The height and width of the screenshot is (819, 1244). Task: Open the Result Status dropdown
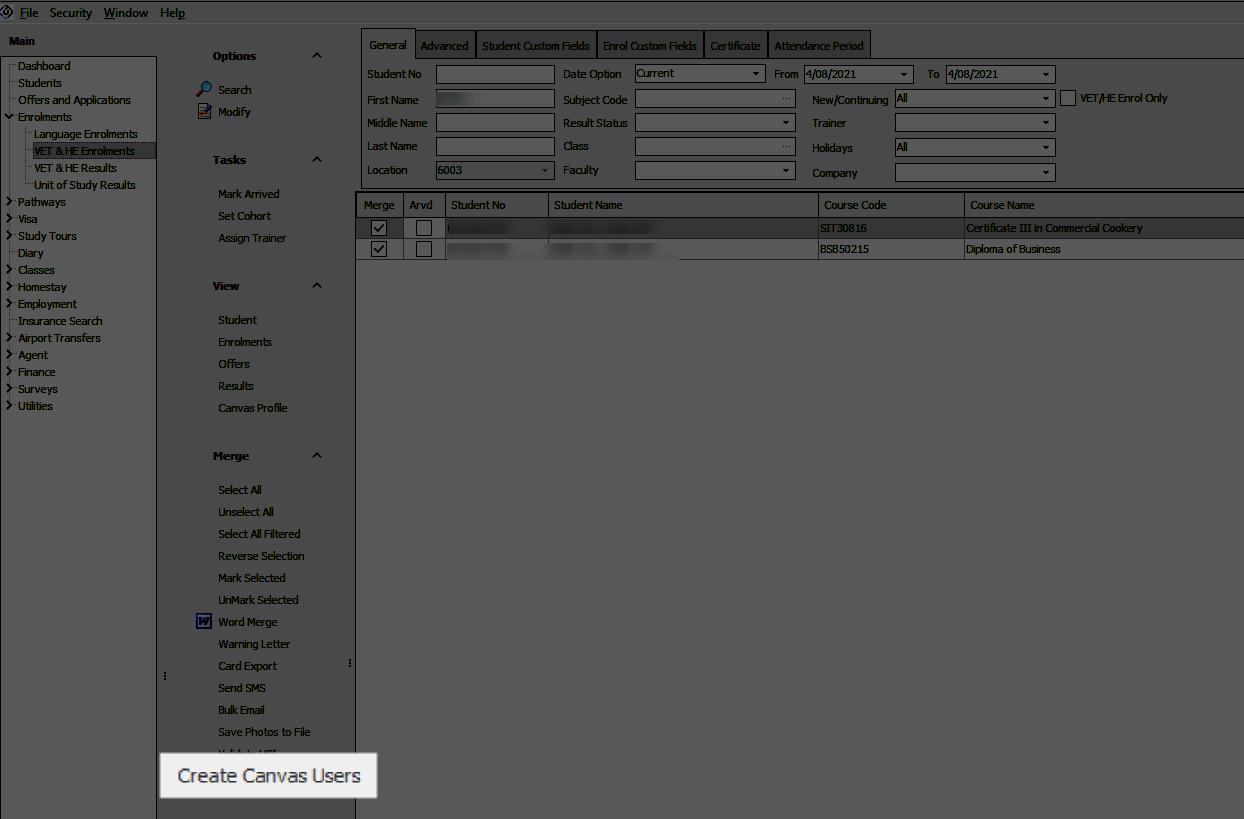pyautogui.click(x=786, y=123)
